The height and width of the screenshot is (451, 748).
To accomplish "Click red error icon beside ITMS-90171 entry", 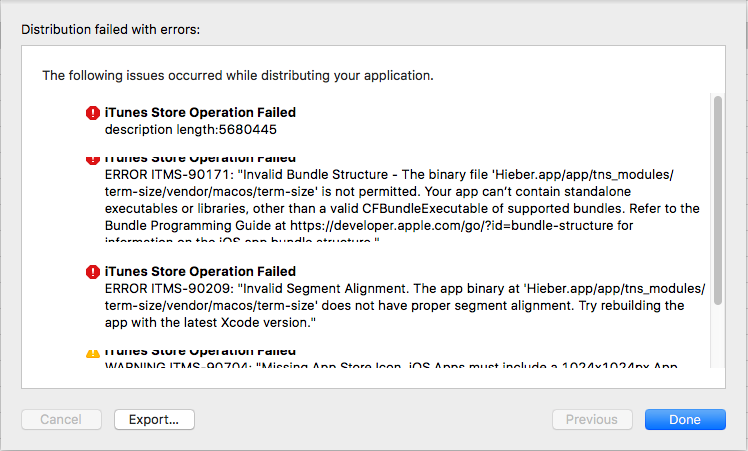I will 93,160.
